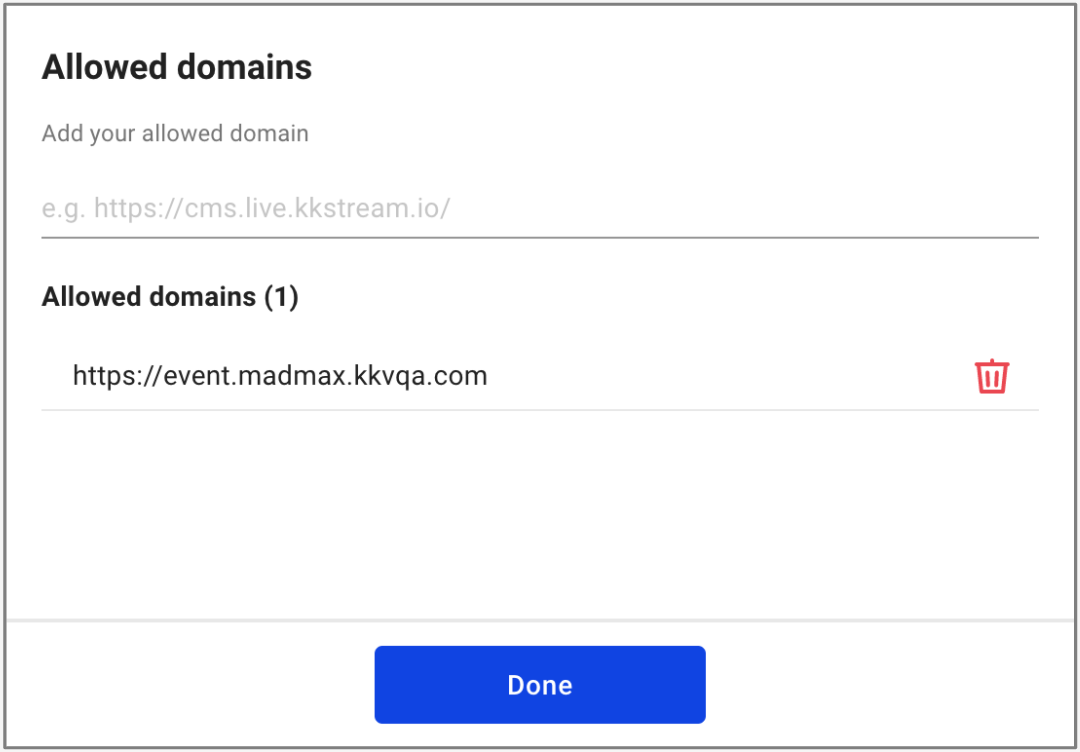Screen dimensions: 1080x752
Task: Click the underline of the domain input
Action: coord(540,237)
